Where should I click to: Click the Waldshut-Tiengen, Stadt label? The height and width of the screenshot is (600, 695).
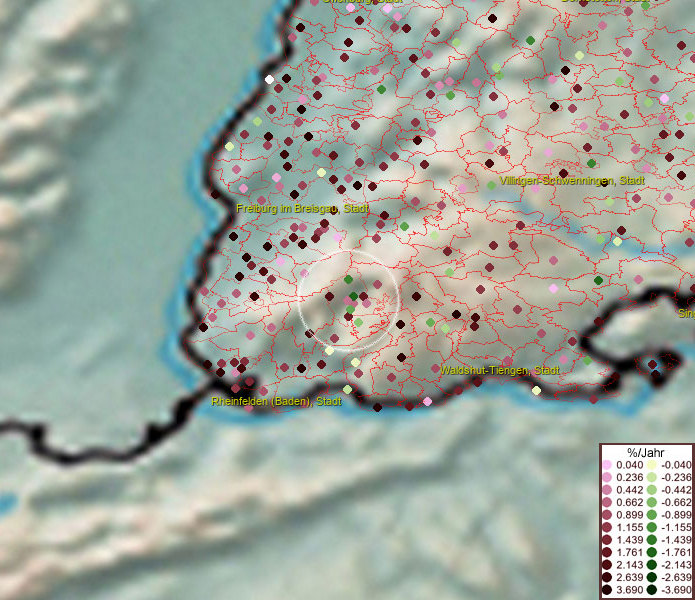500,370
